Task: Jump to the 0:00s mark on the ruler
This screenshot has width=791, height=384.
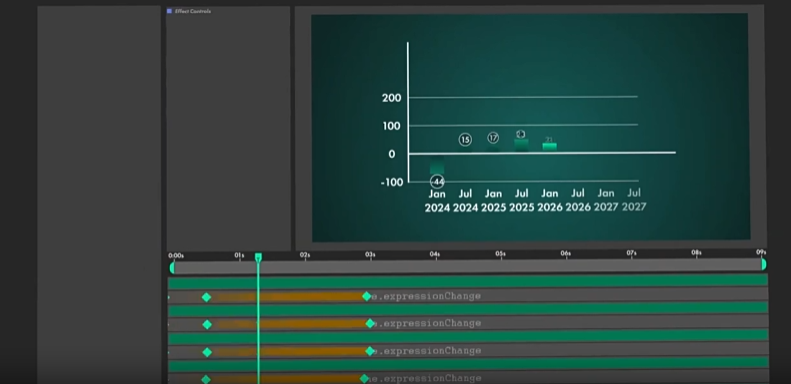Action: pos(176,256)
